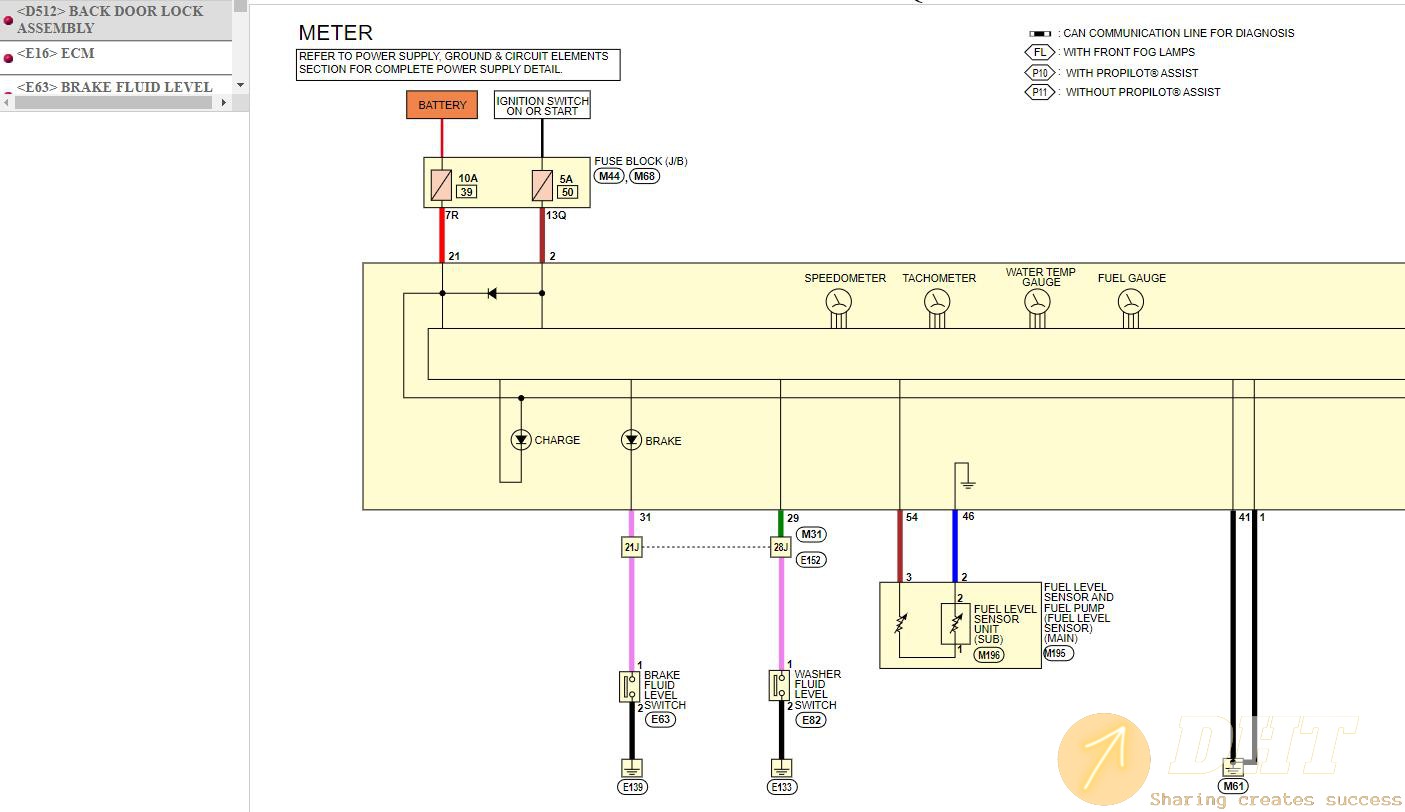1405x812 pixels.
Task: Open connector M61 label
Action: tap(1234, 786)
